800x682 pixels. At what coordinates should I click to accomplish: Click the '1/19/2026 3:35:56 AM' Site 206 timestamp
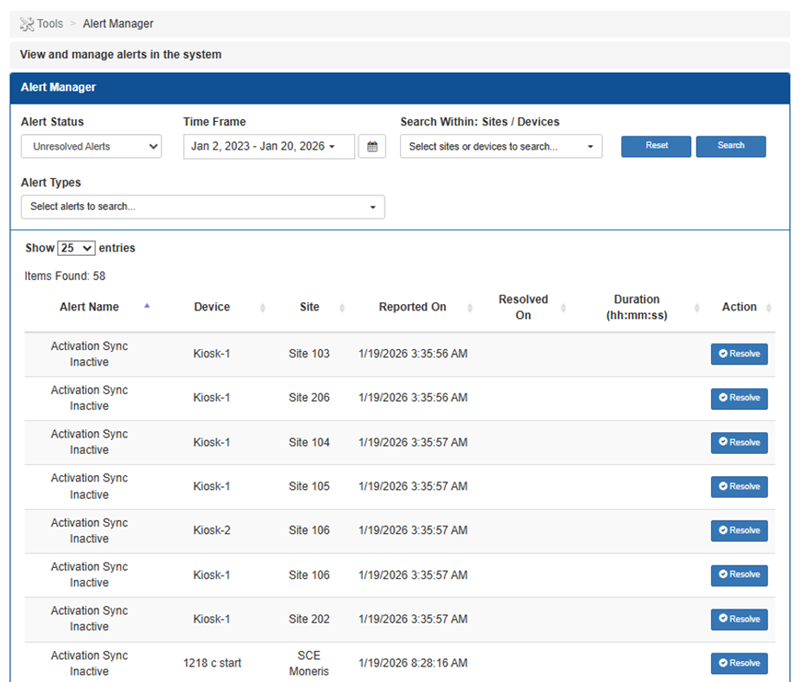(x=413, y=397)
